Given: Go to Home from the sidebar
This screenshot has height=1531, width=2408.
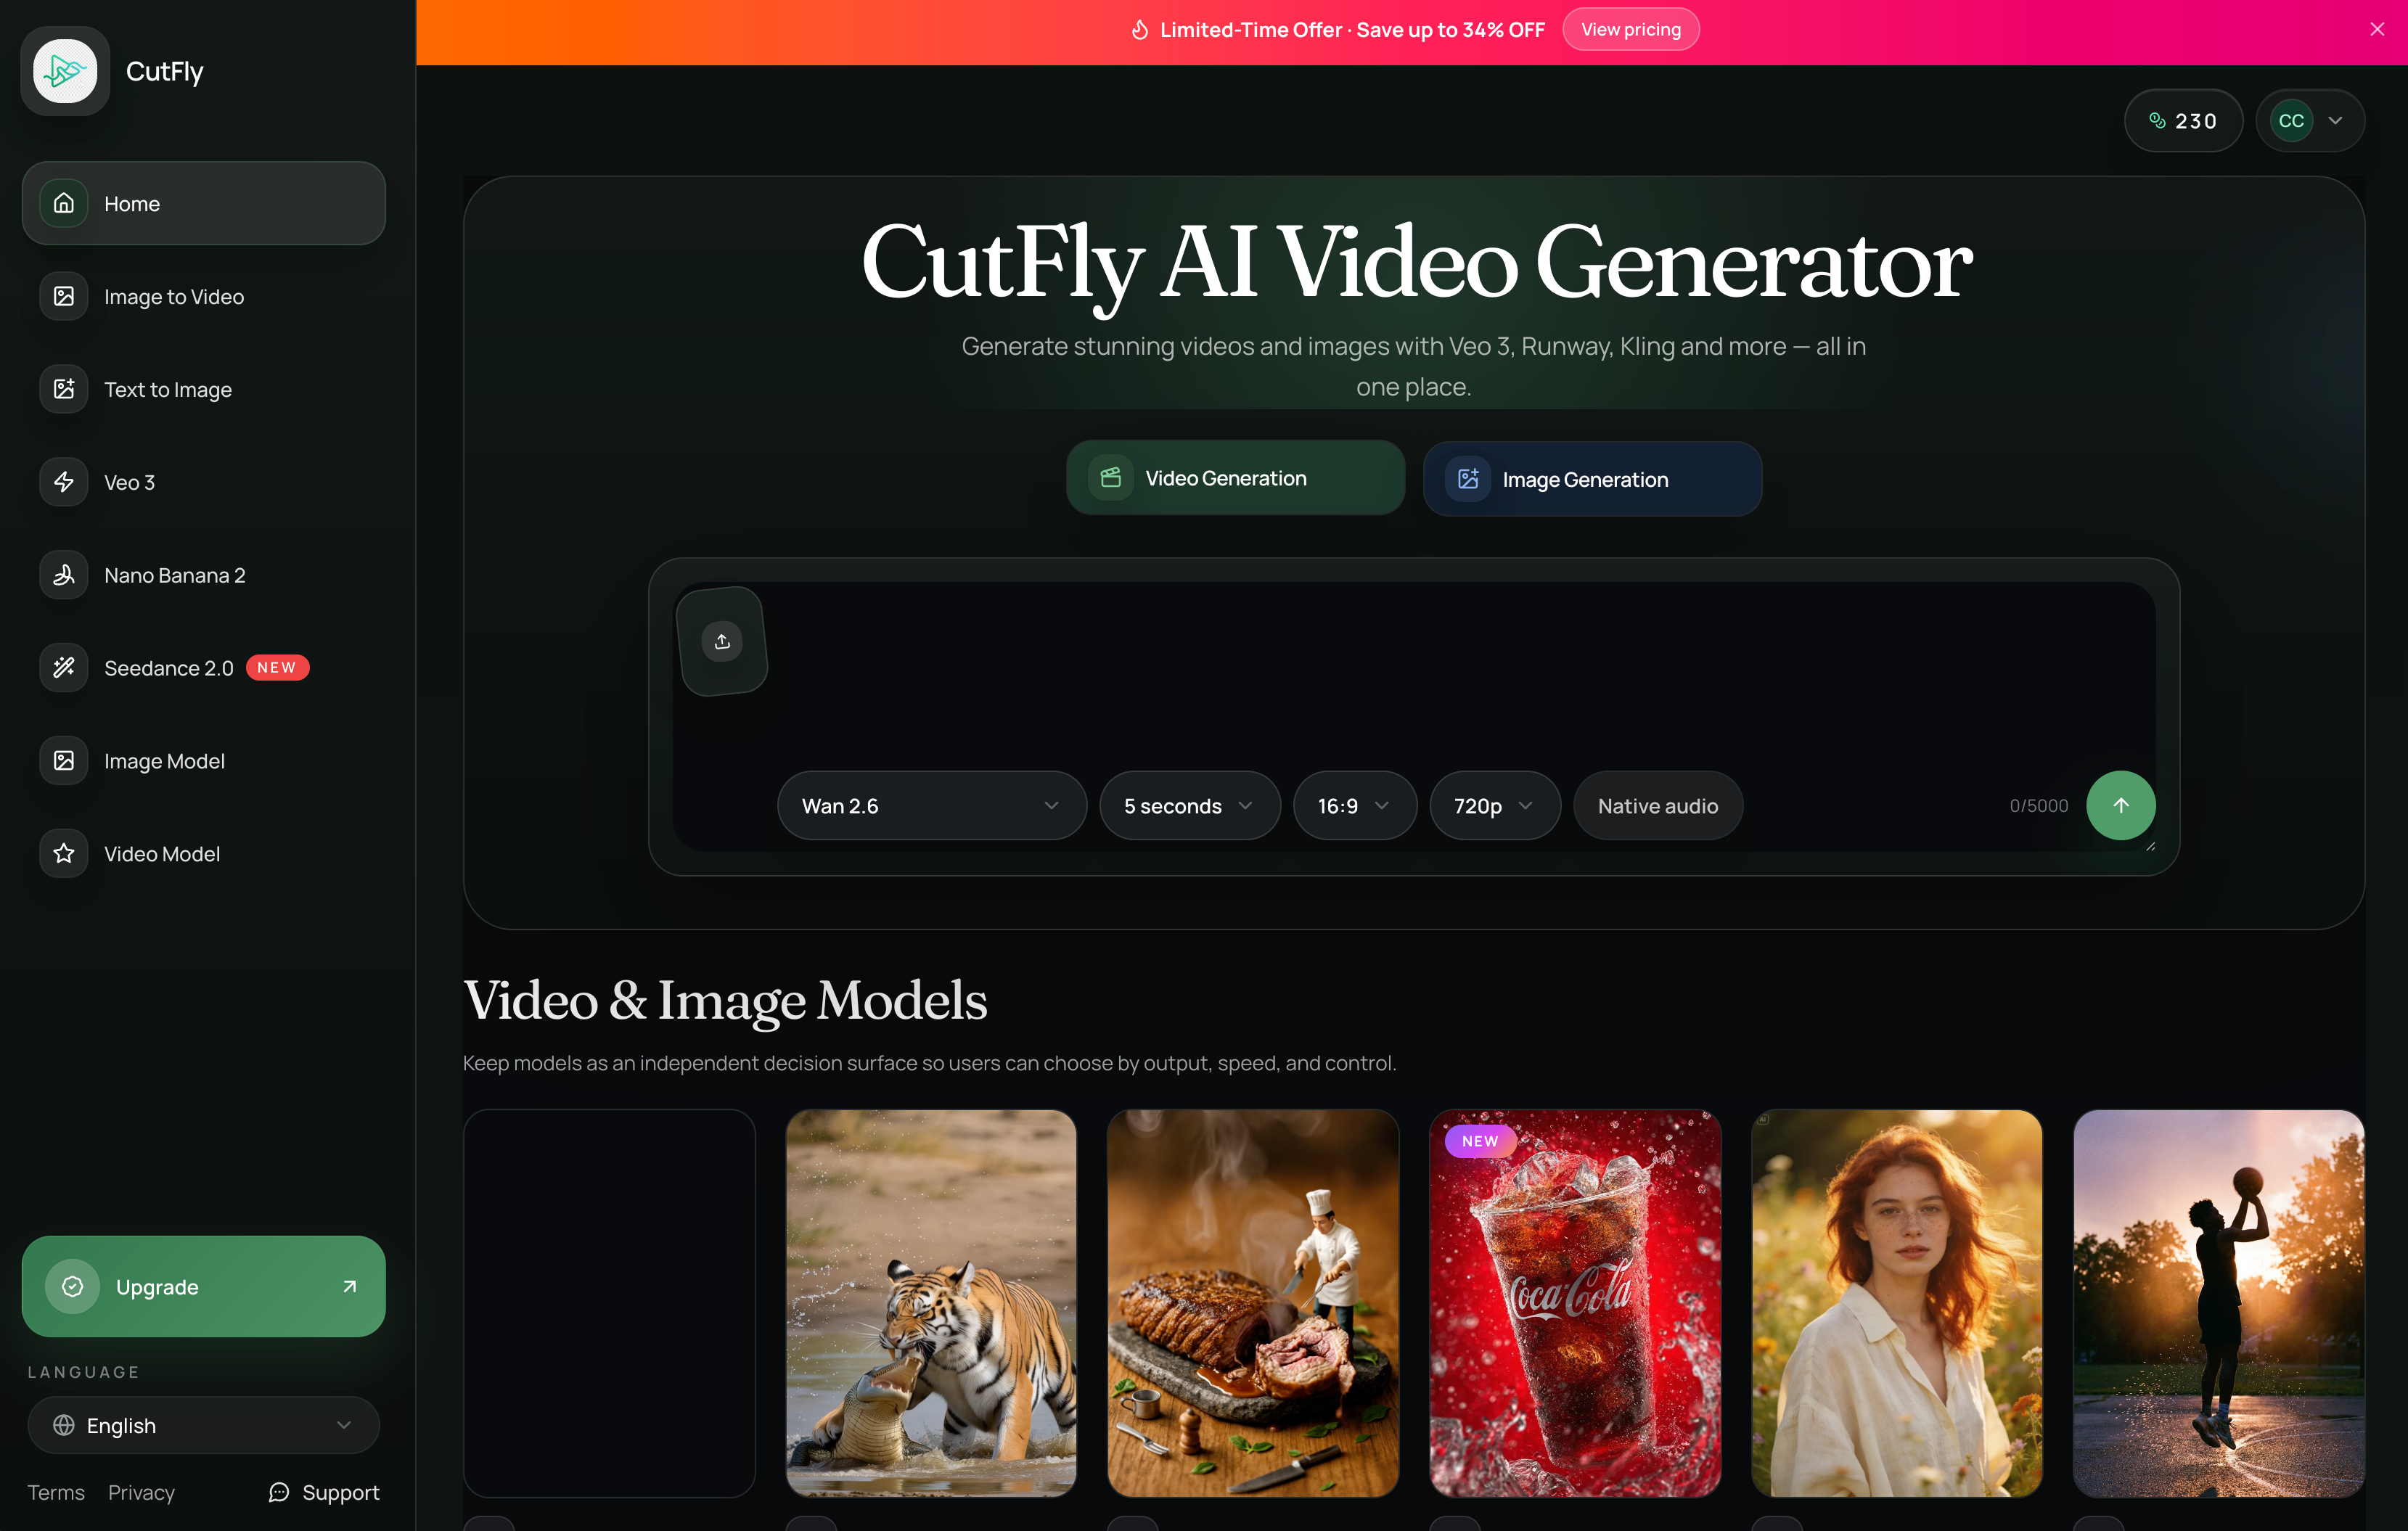Looking at the screenshot, I should 131,203.
